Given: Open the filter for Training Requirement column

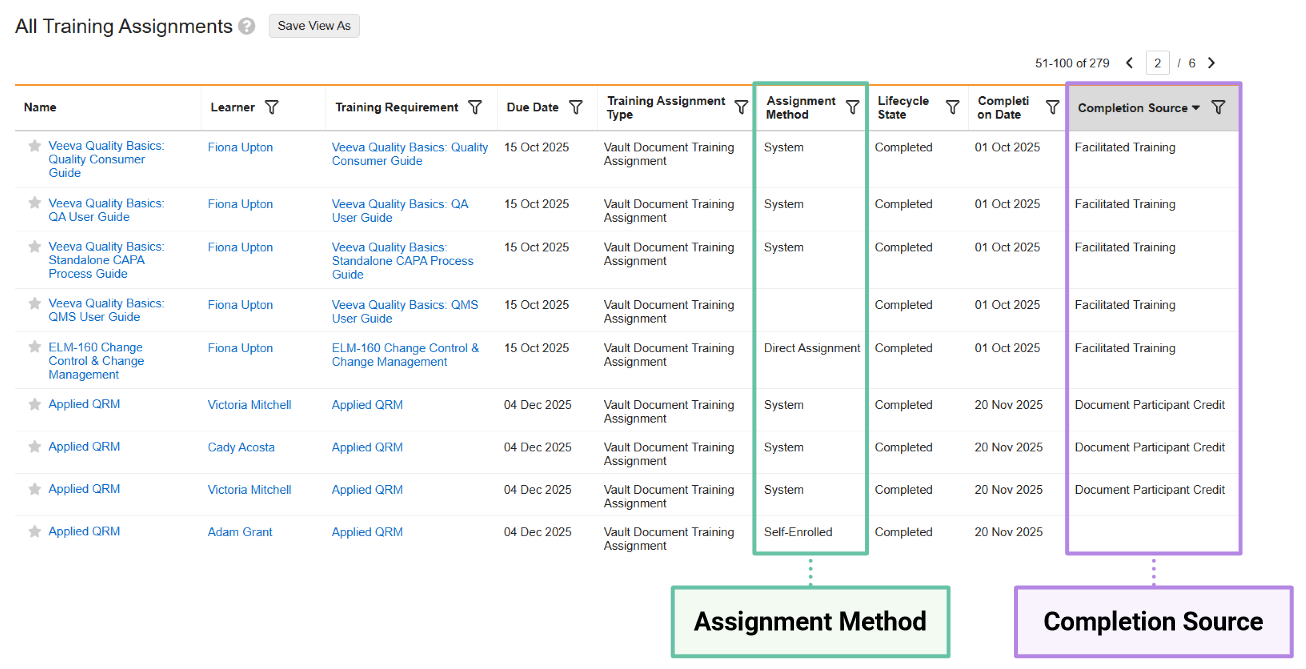Looking at the screenshot, I should tap(475, 107).
